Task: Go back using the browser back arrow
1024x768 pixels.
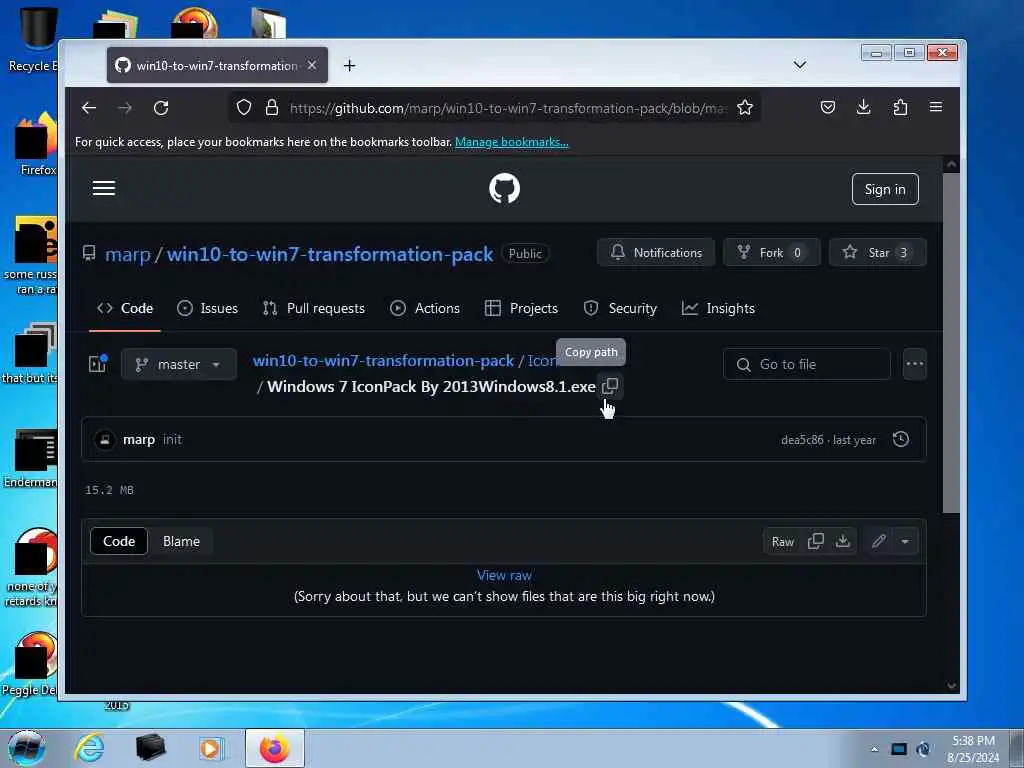Action: pyautogui.click(x=89, y=108)
